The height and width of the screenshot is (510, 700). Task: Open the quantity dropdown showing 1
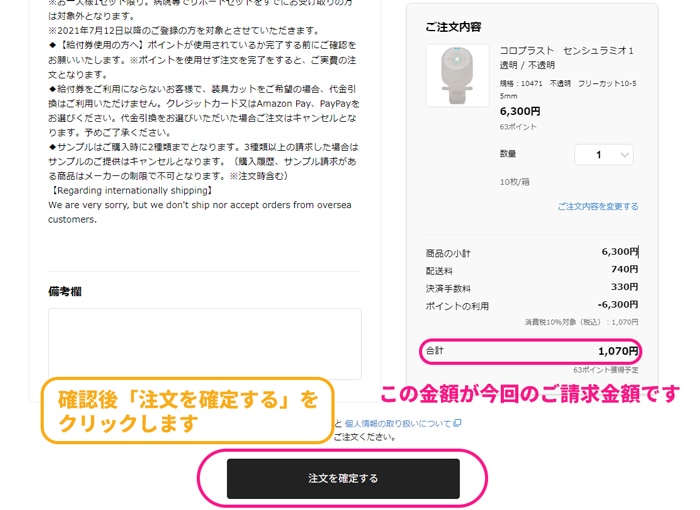point(603,154)
